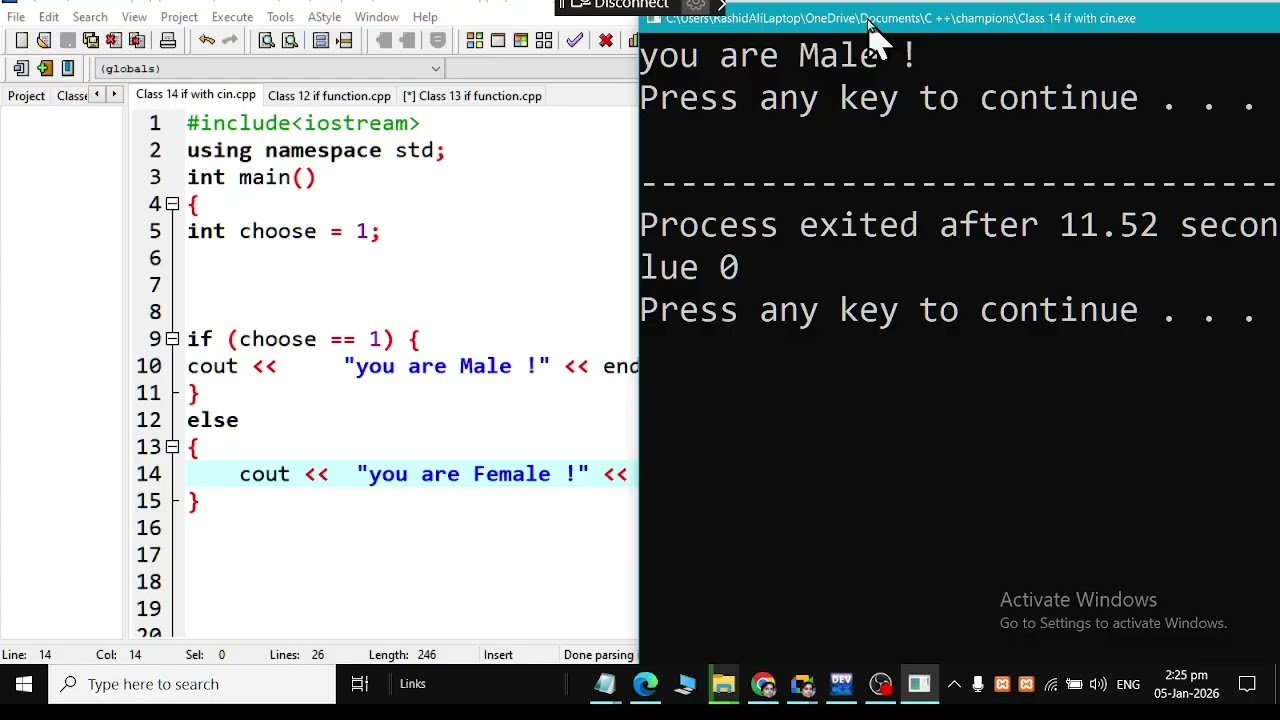The height and width of the screenshot is (720, 1280).
Task: Click the Replace magnifier icon
Action: [x=290, y=40]
